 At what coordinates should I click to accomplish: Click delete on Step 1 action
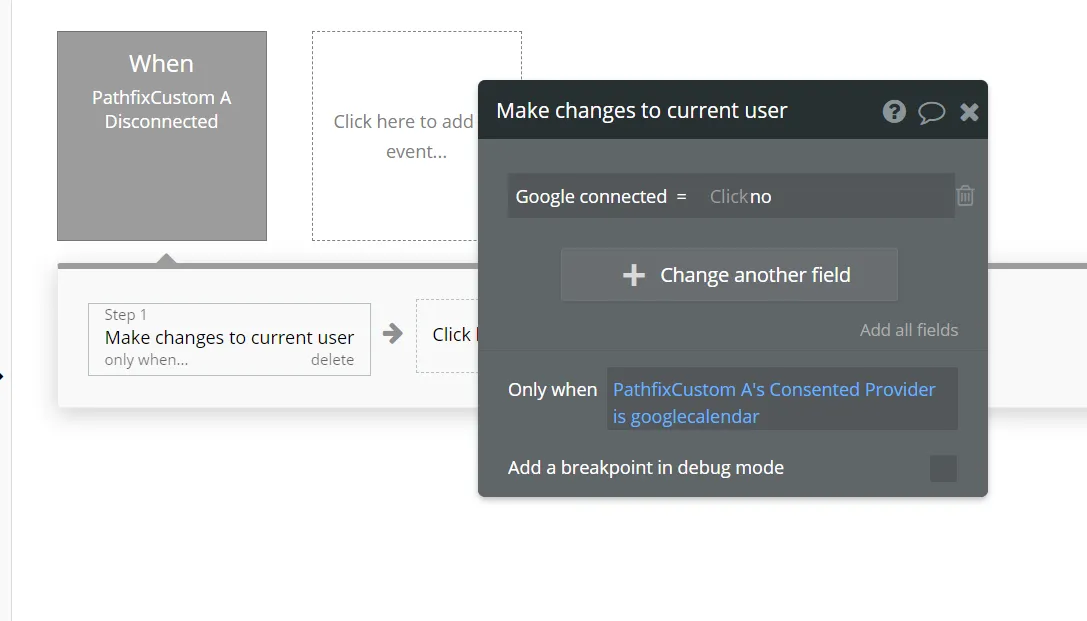click(332, 360)
